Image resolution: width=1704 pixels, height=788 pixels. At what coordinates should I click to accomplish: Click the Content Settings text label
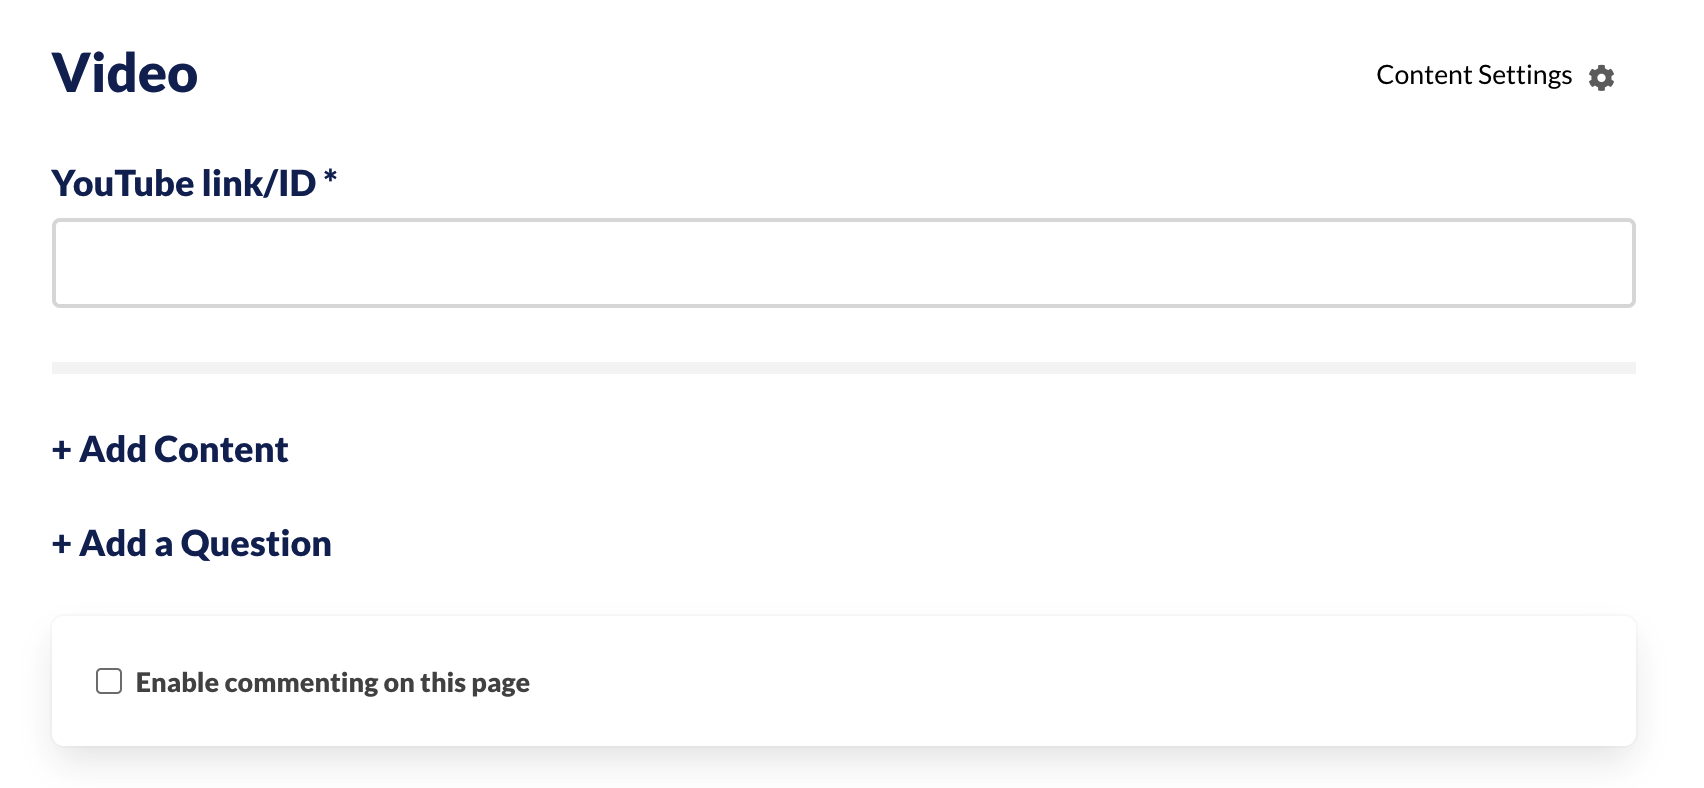click(x=1474, y=76)
